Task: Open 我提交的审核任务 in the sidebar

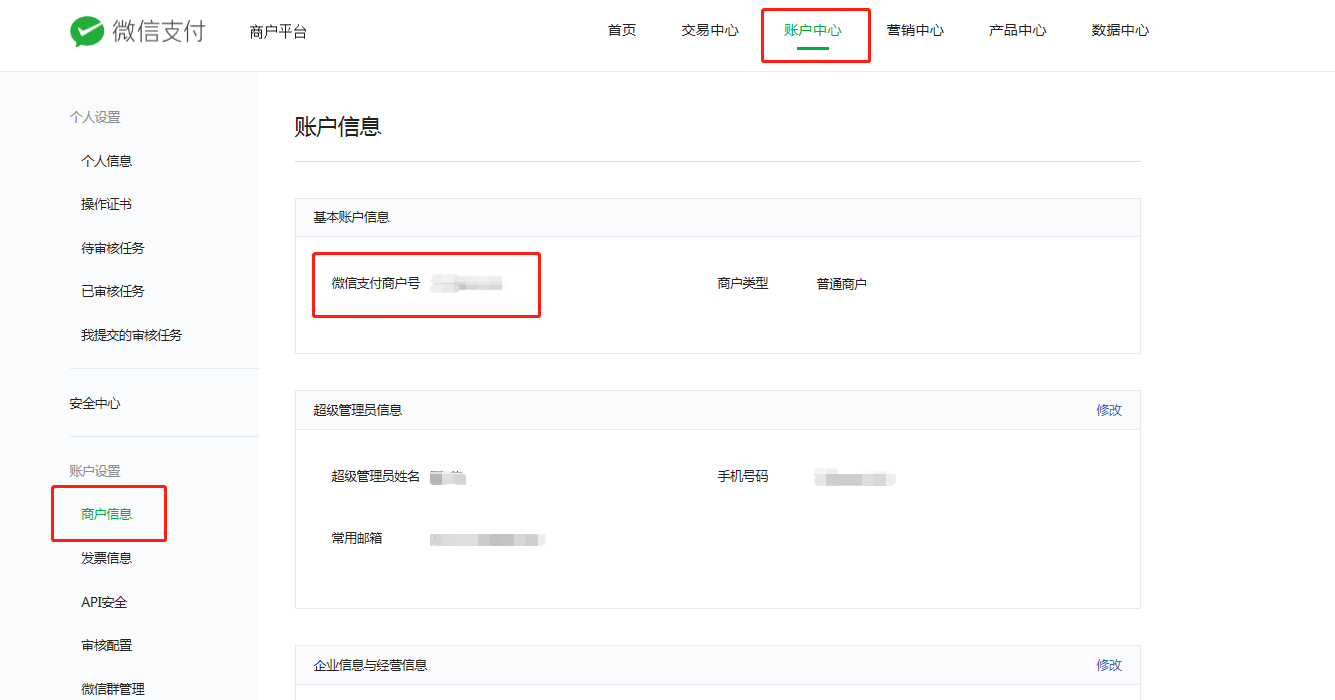Action: pyautogui.click(x=132, y=335)
